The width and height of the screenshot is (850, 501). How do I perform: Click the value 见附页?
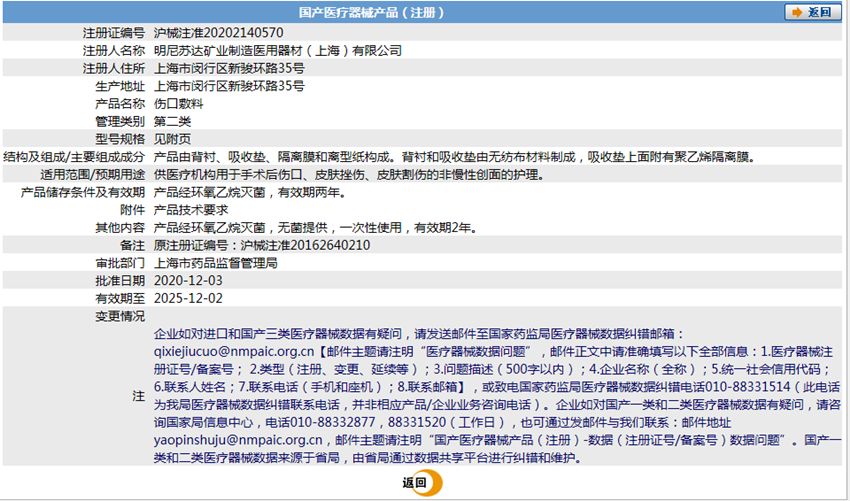pyautogui.click(x=172, y=139)
